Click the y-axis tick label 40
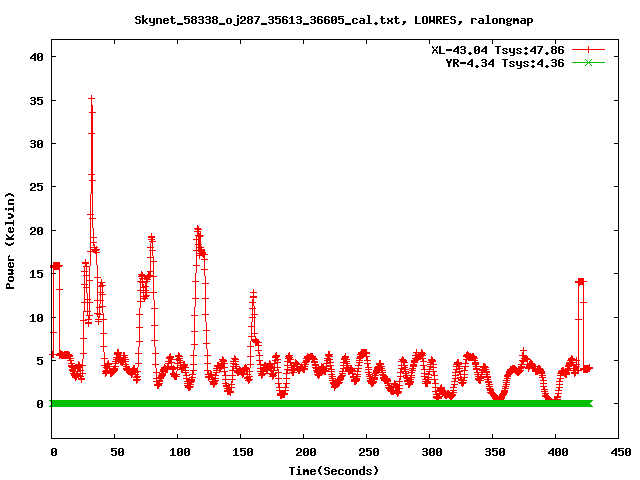Image resolution: width=640 pixels, height=480 pixels. tap(37, 57)
